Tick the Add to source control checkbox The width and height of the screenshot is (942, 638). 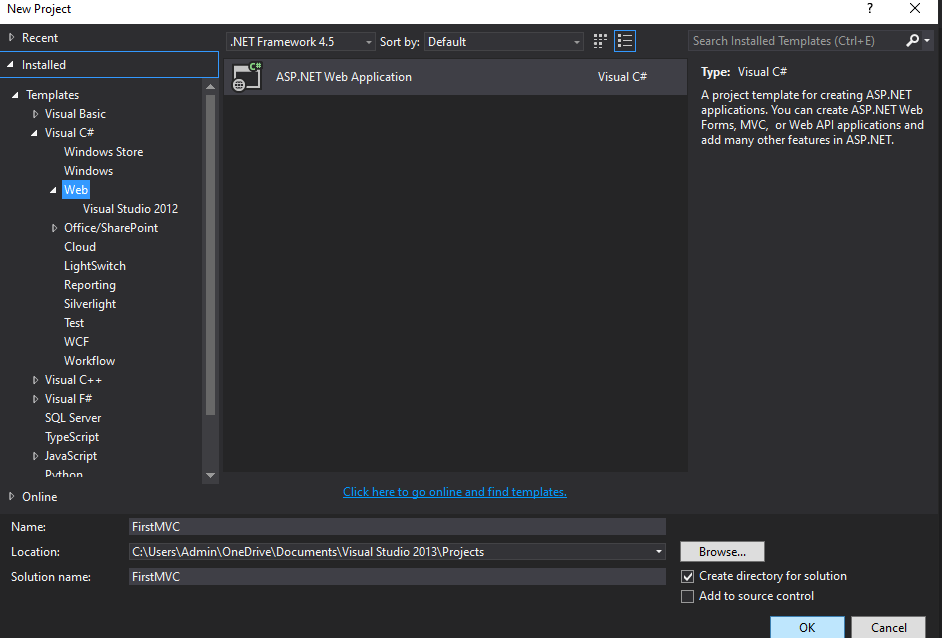coord(687,597)
